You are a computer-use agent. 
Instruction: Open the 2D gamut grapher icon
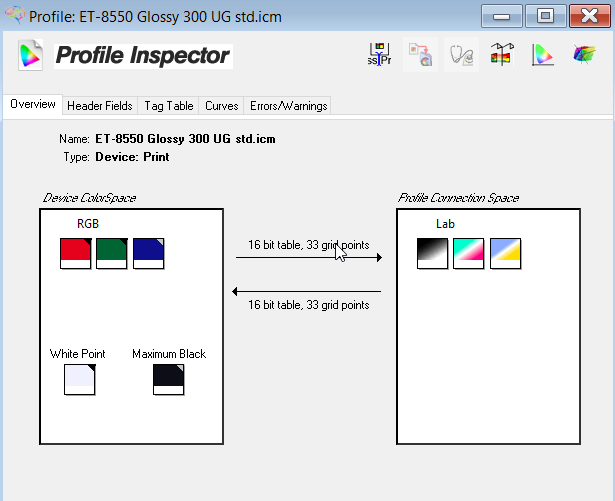(543, 55)
